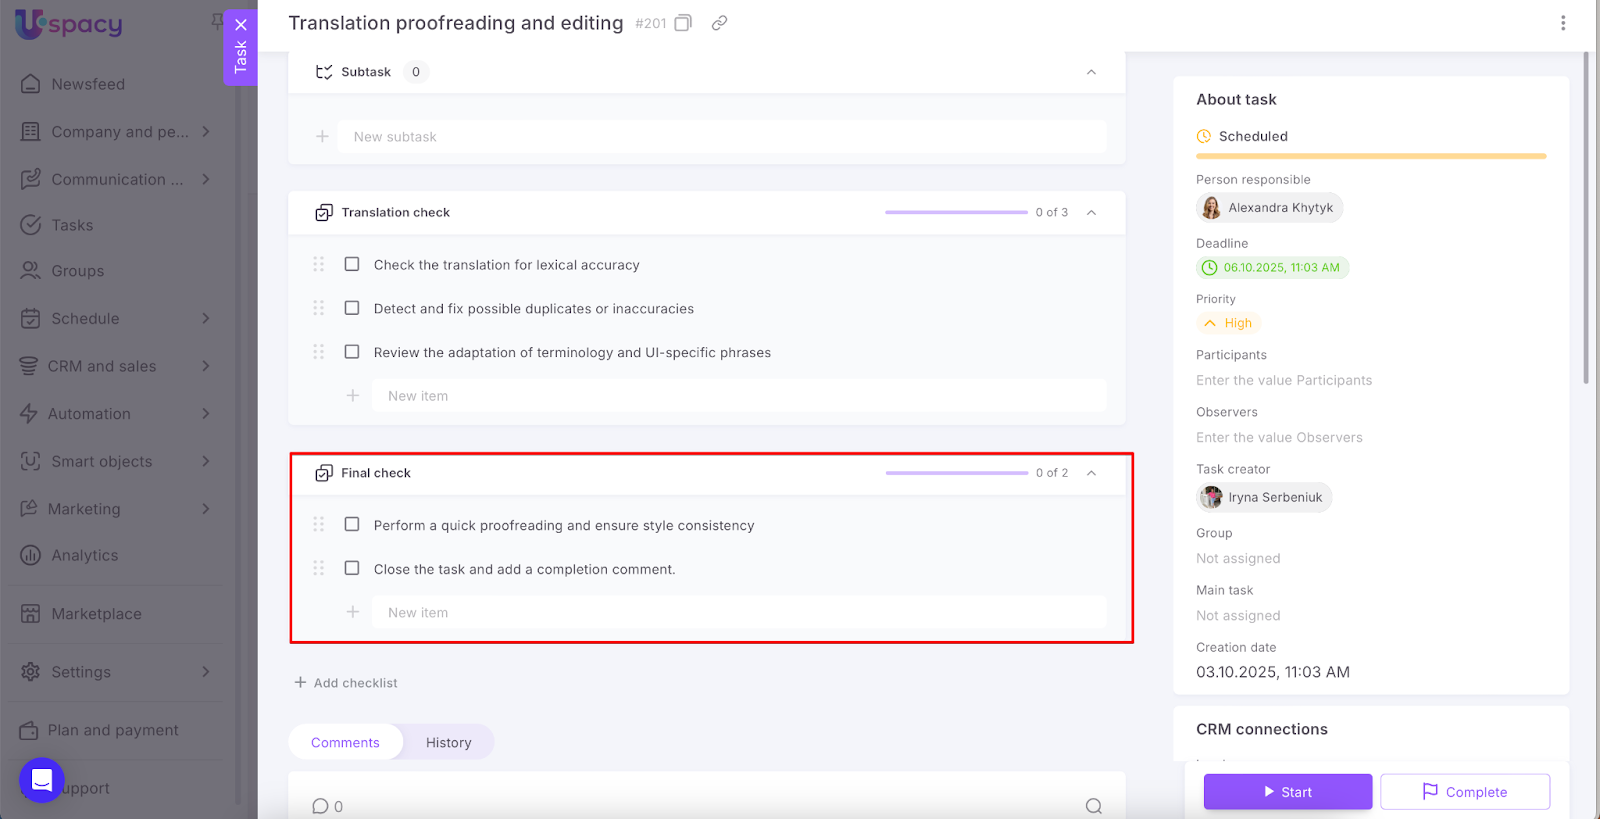The width and height of the screenshot is (1600, 819).
Task: Click the New item field under Final check
Action: 738,612
